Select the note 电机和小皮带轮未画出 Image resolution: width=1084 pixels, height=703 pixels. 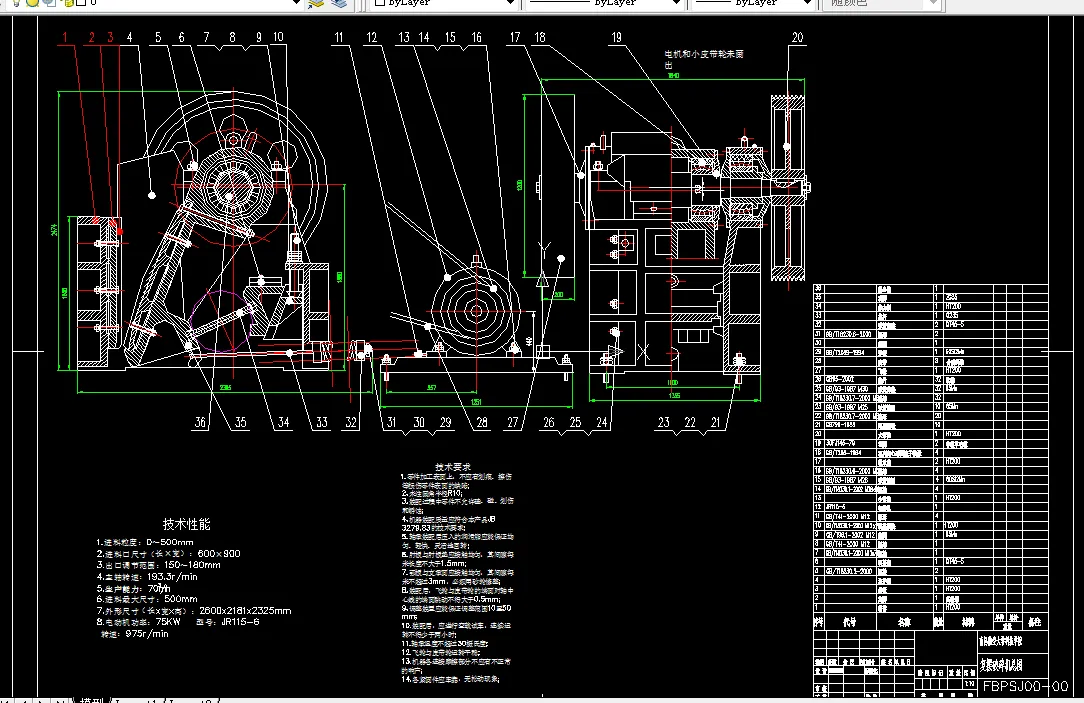703,59
